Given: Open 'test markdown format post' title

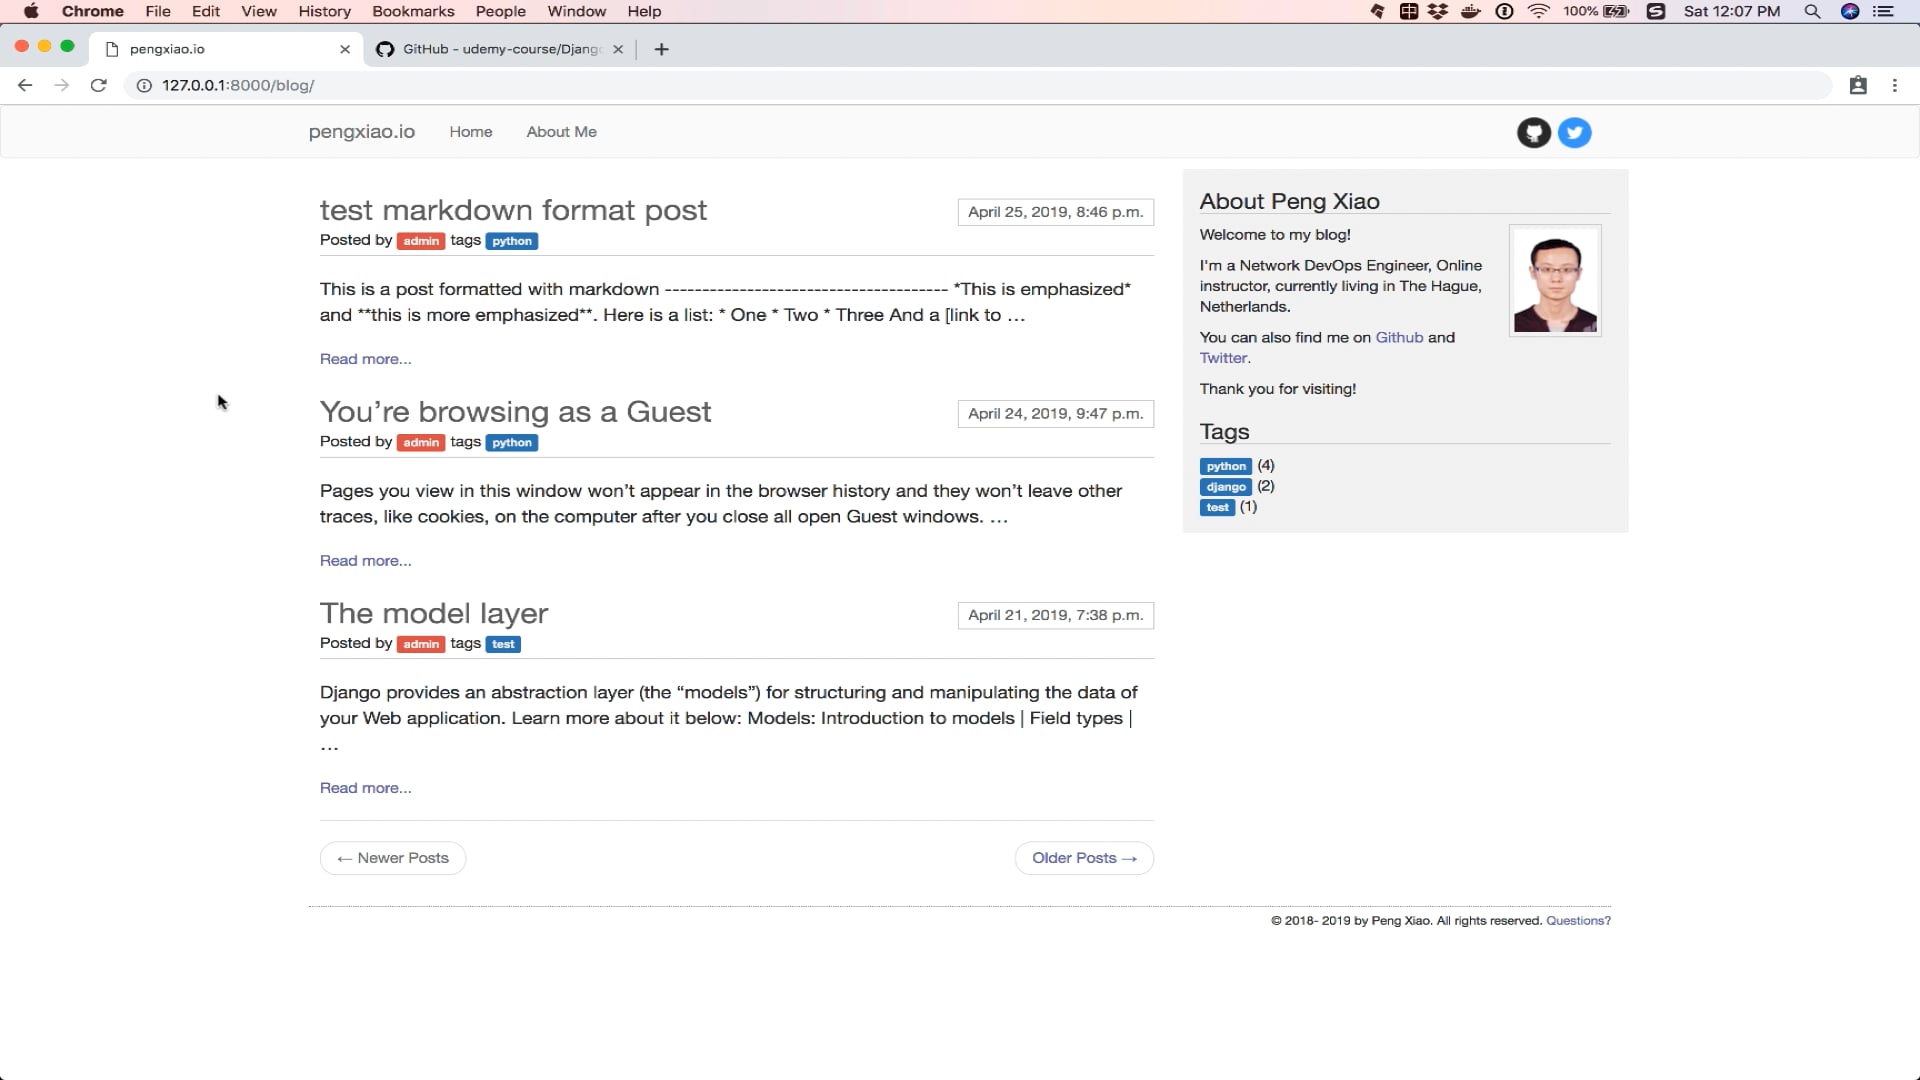Looking at the screenshot, I should 513,210.
